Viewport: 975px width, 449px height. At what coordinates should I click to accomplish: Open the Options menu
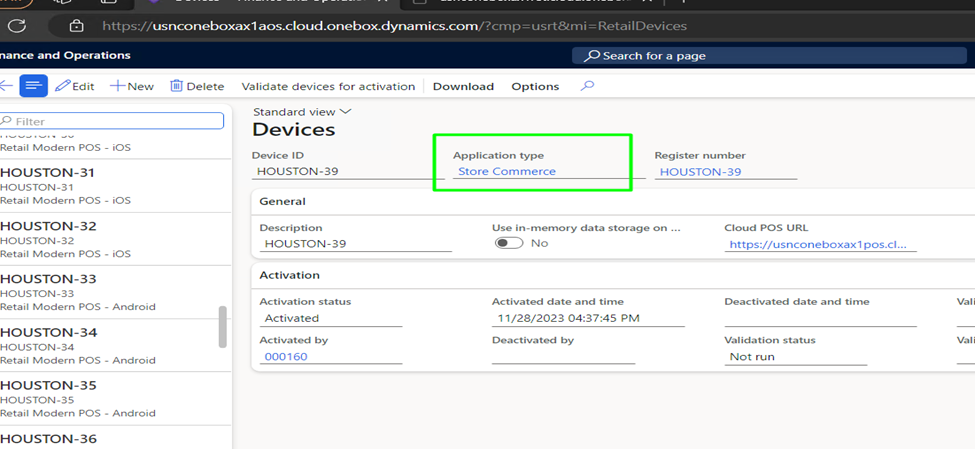click(x=535, y=86)
